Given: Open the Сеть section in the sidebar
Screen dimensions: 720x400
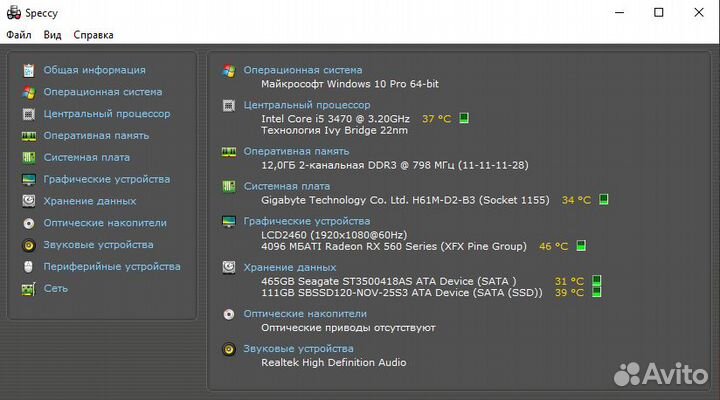Looking at the screenshot, I should click(56, 288).
